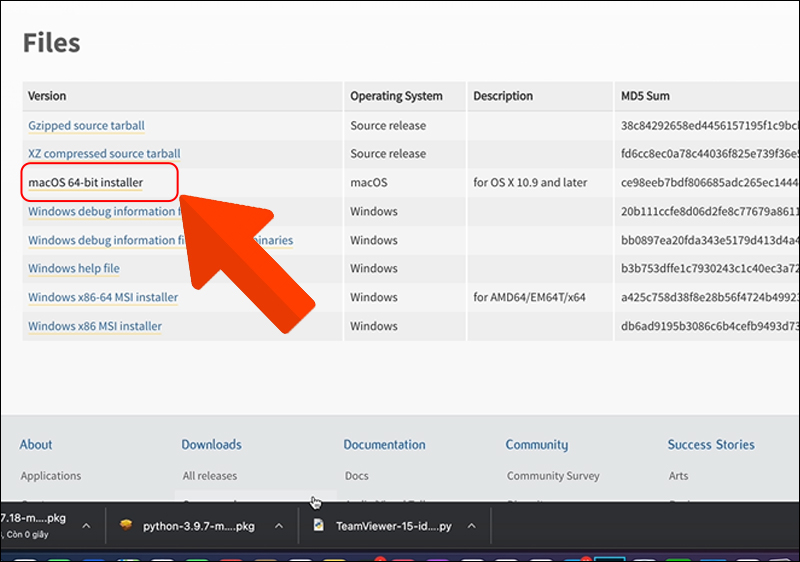The image size is (800, 562).
Task: Open the Community footer heading
Action: (536, 445)
